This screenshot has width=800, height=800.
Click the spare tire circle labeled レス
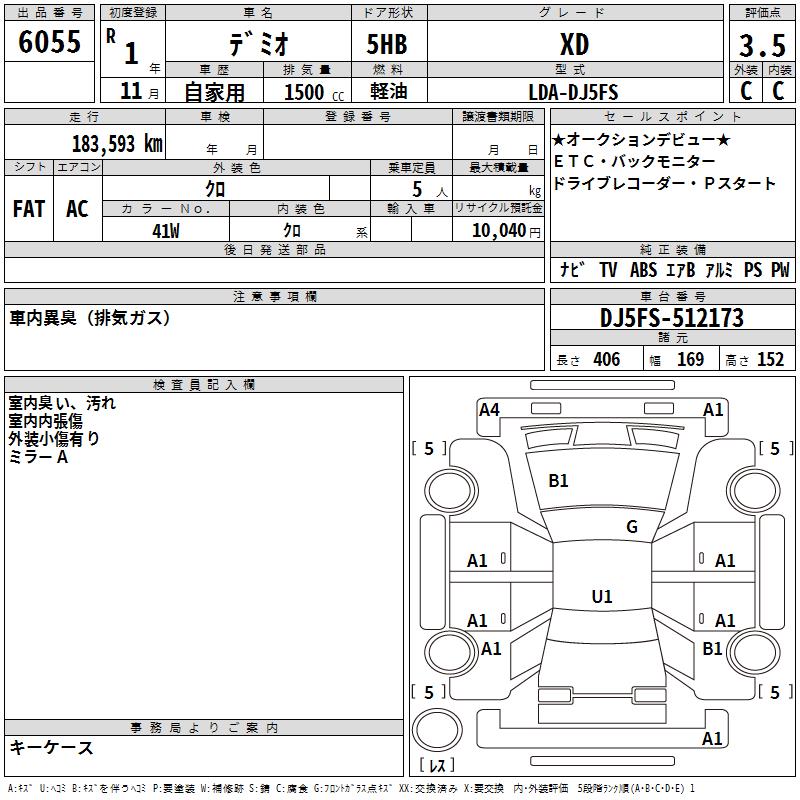[x=437, y=730]
